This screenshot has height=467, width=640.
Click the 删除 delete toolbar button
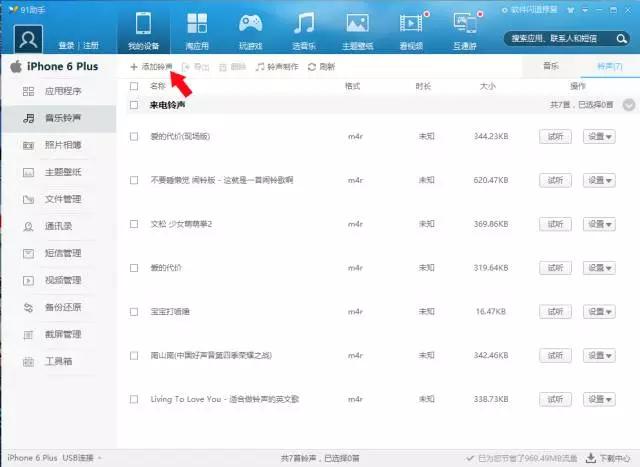point(232,67)
